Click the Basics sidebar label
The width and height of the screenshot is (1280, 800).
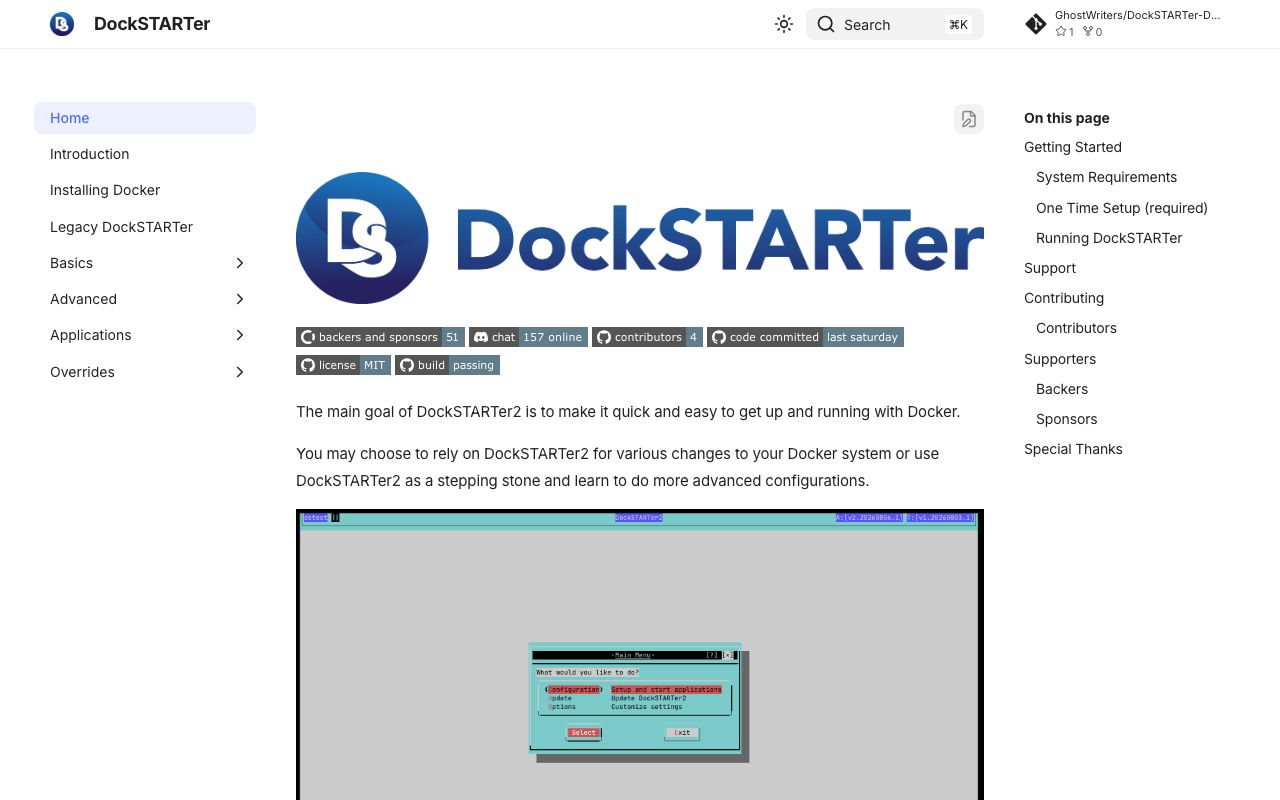pos(71,263)
